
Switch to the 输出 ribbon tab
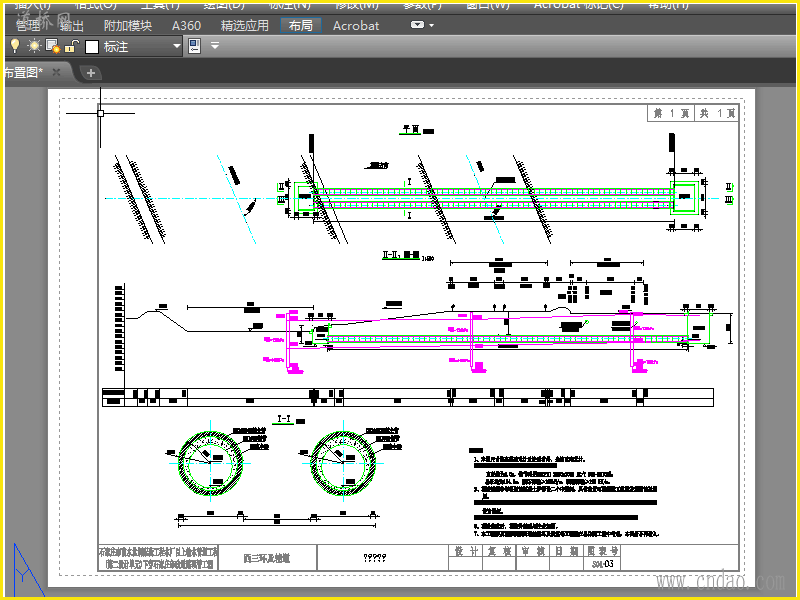(x=71, y=26)
